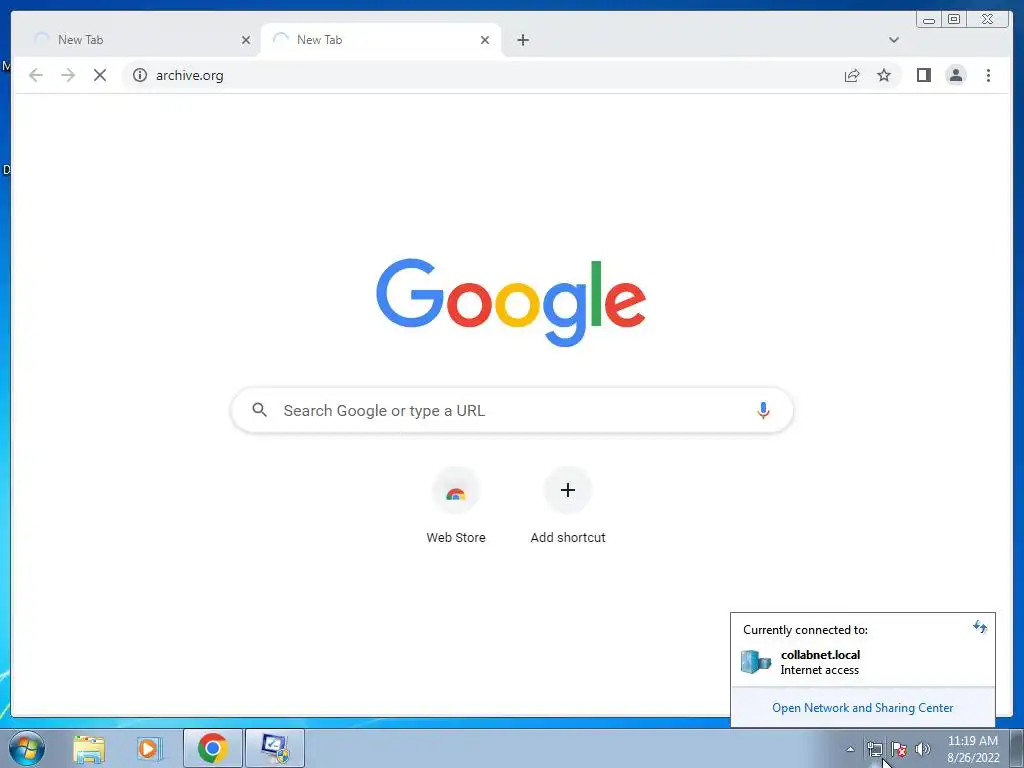Close the active second New Tab
The width and height of the screenshot is (1024, 768).
pyautogui.click(x=485, y=40)
